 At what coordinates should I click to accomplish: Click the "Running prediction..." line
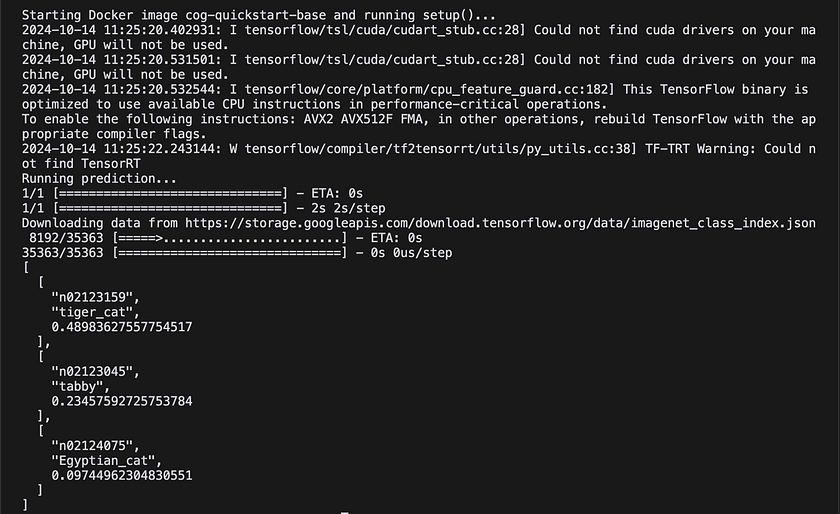click(x=99, y=178)
